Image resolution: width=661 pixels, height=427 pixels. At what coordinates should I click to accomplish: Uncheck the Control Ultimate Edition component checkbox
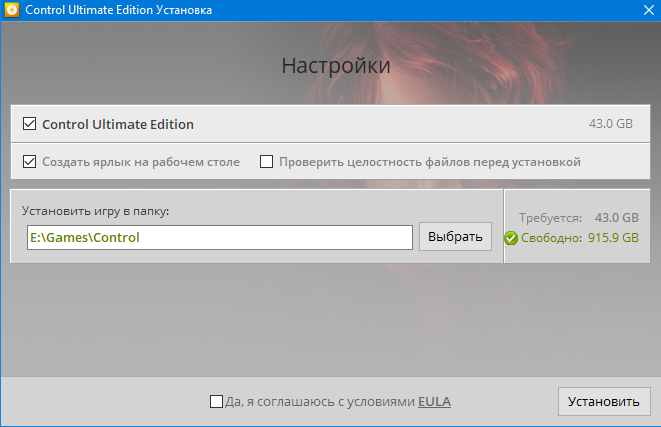pos(30,124)
